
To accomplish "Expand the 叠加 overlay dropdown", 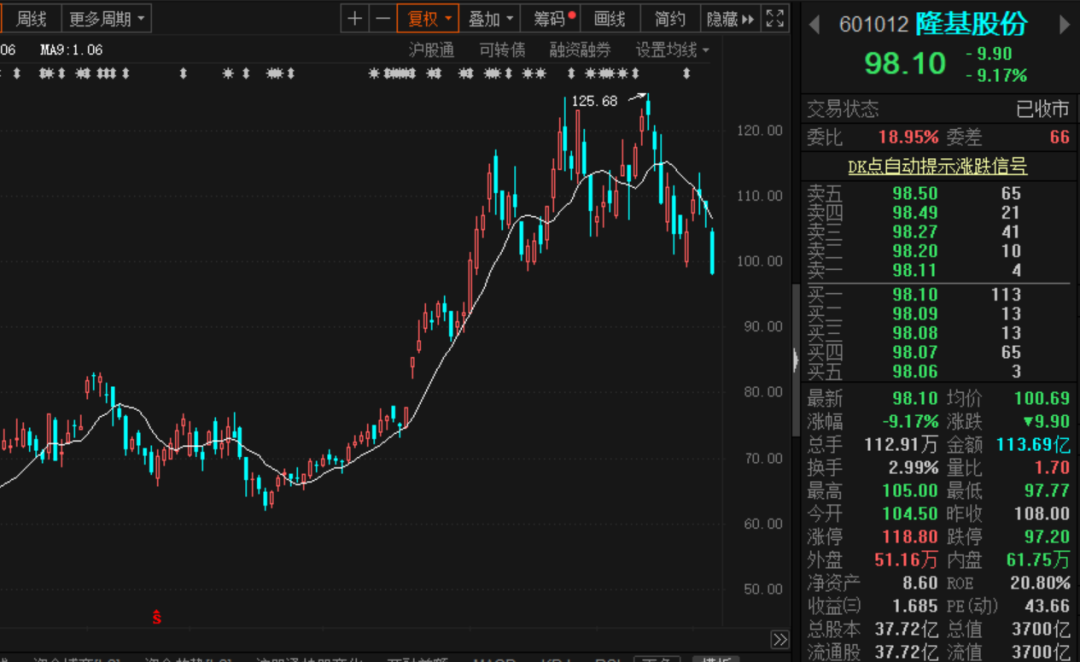I will click(x=491, y=18).
